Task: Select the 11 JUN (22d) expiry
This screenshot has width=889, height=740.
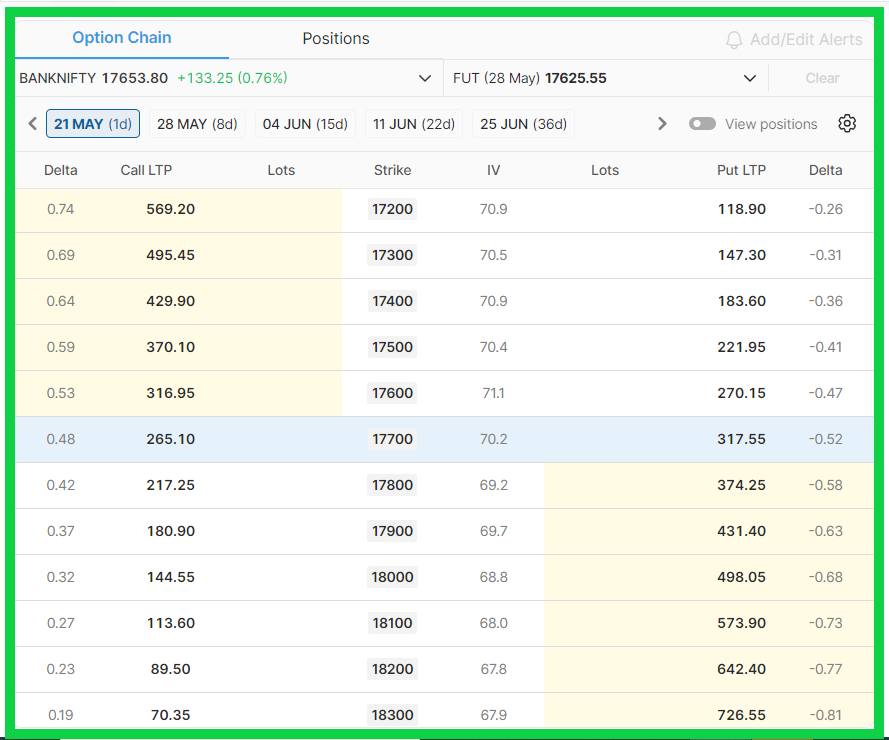Action: click(414, 124)
